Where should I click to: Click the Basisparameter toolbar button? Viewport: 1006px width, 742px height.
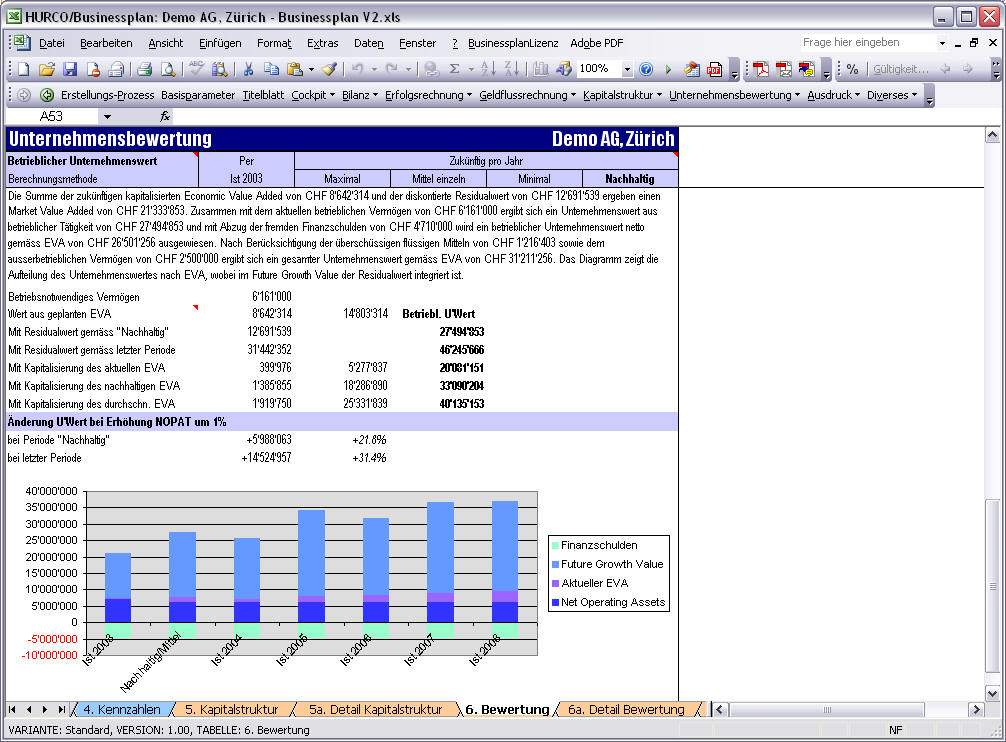[x=198, y=95]
